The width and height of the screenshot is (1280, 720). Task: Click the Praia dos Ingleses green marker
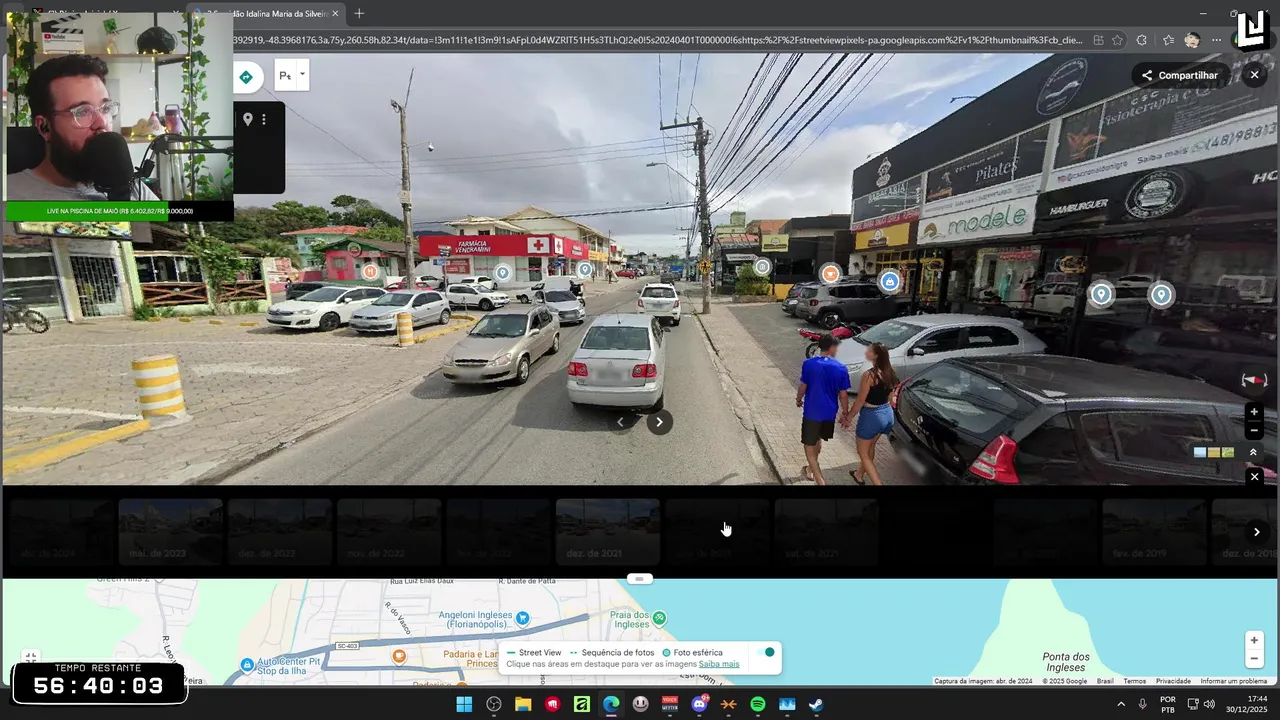point(659,618)
